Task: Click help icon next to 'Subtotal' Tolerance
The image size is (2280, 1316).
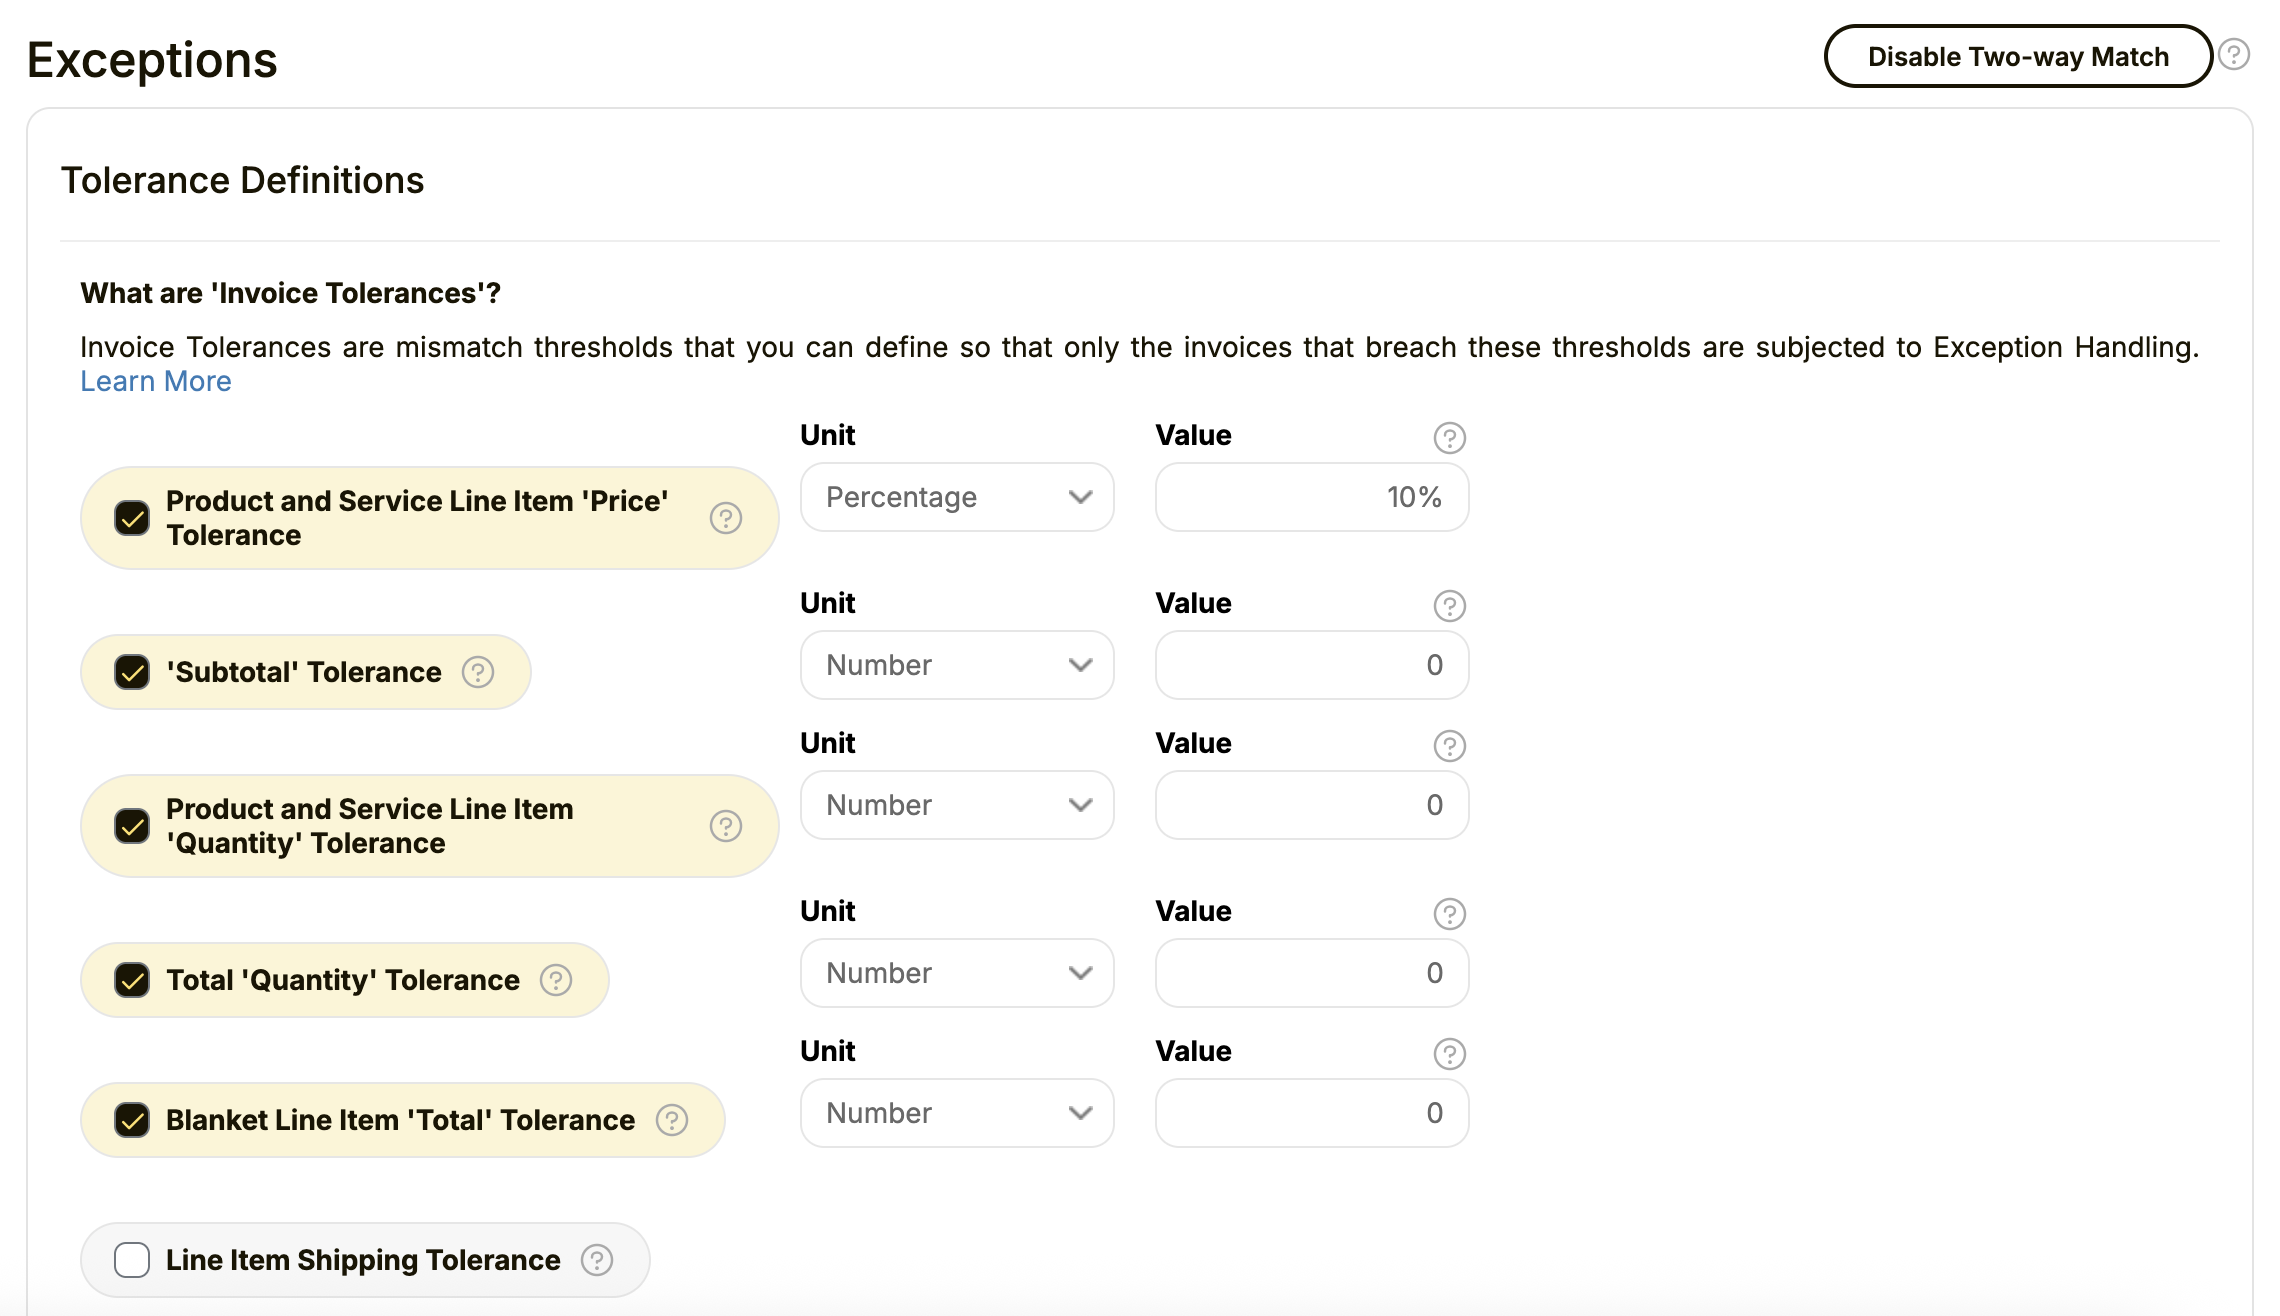Action: pyautogui.click(x=478, y=672)
